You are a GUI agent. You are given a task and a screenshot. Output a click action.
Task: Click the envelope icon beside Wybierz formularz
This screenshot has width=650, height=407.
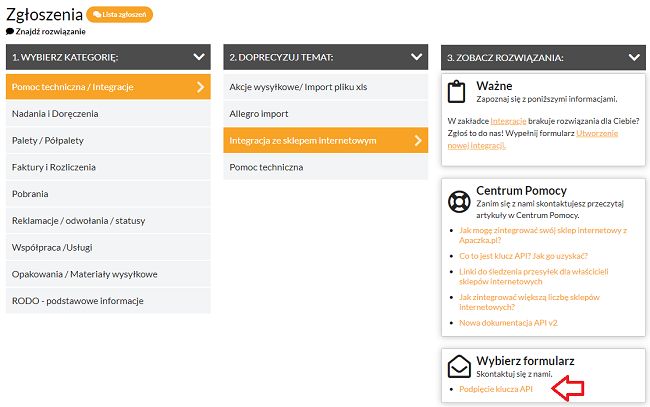click(458, 366)
